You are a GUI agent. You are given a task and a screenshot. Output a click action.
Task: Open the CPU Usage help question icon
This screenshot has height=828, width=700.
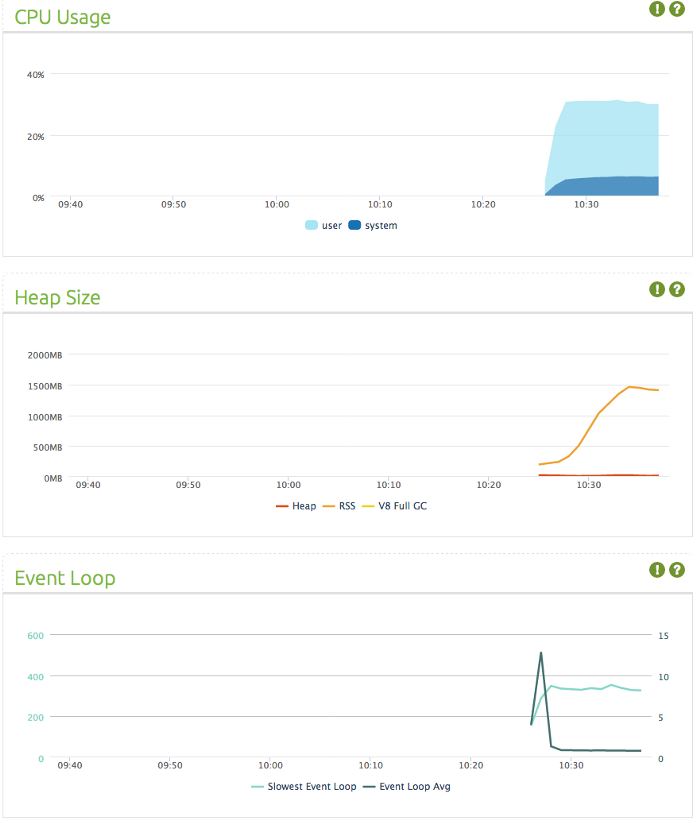point(677,9)
